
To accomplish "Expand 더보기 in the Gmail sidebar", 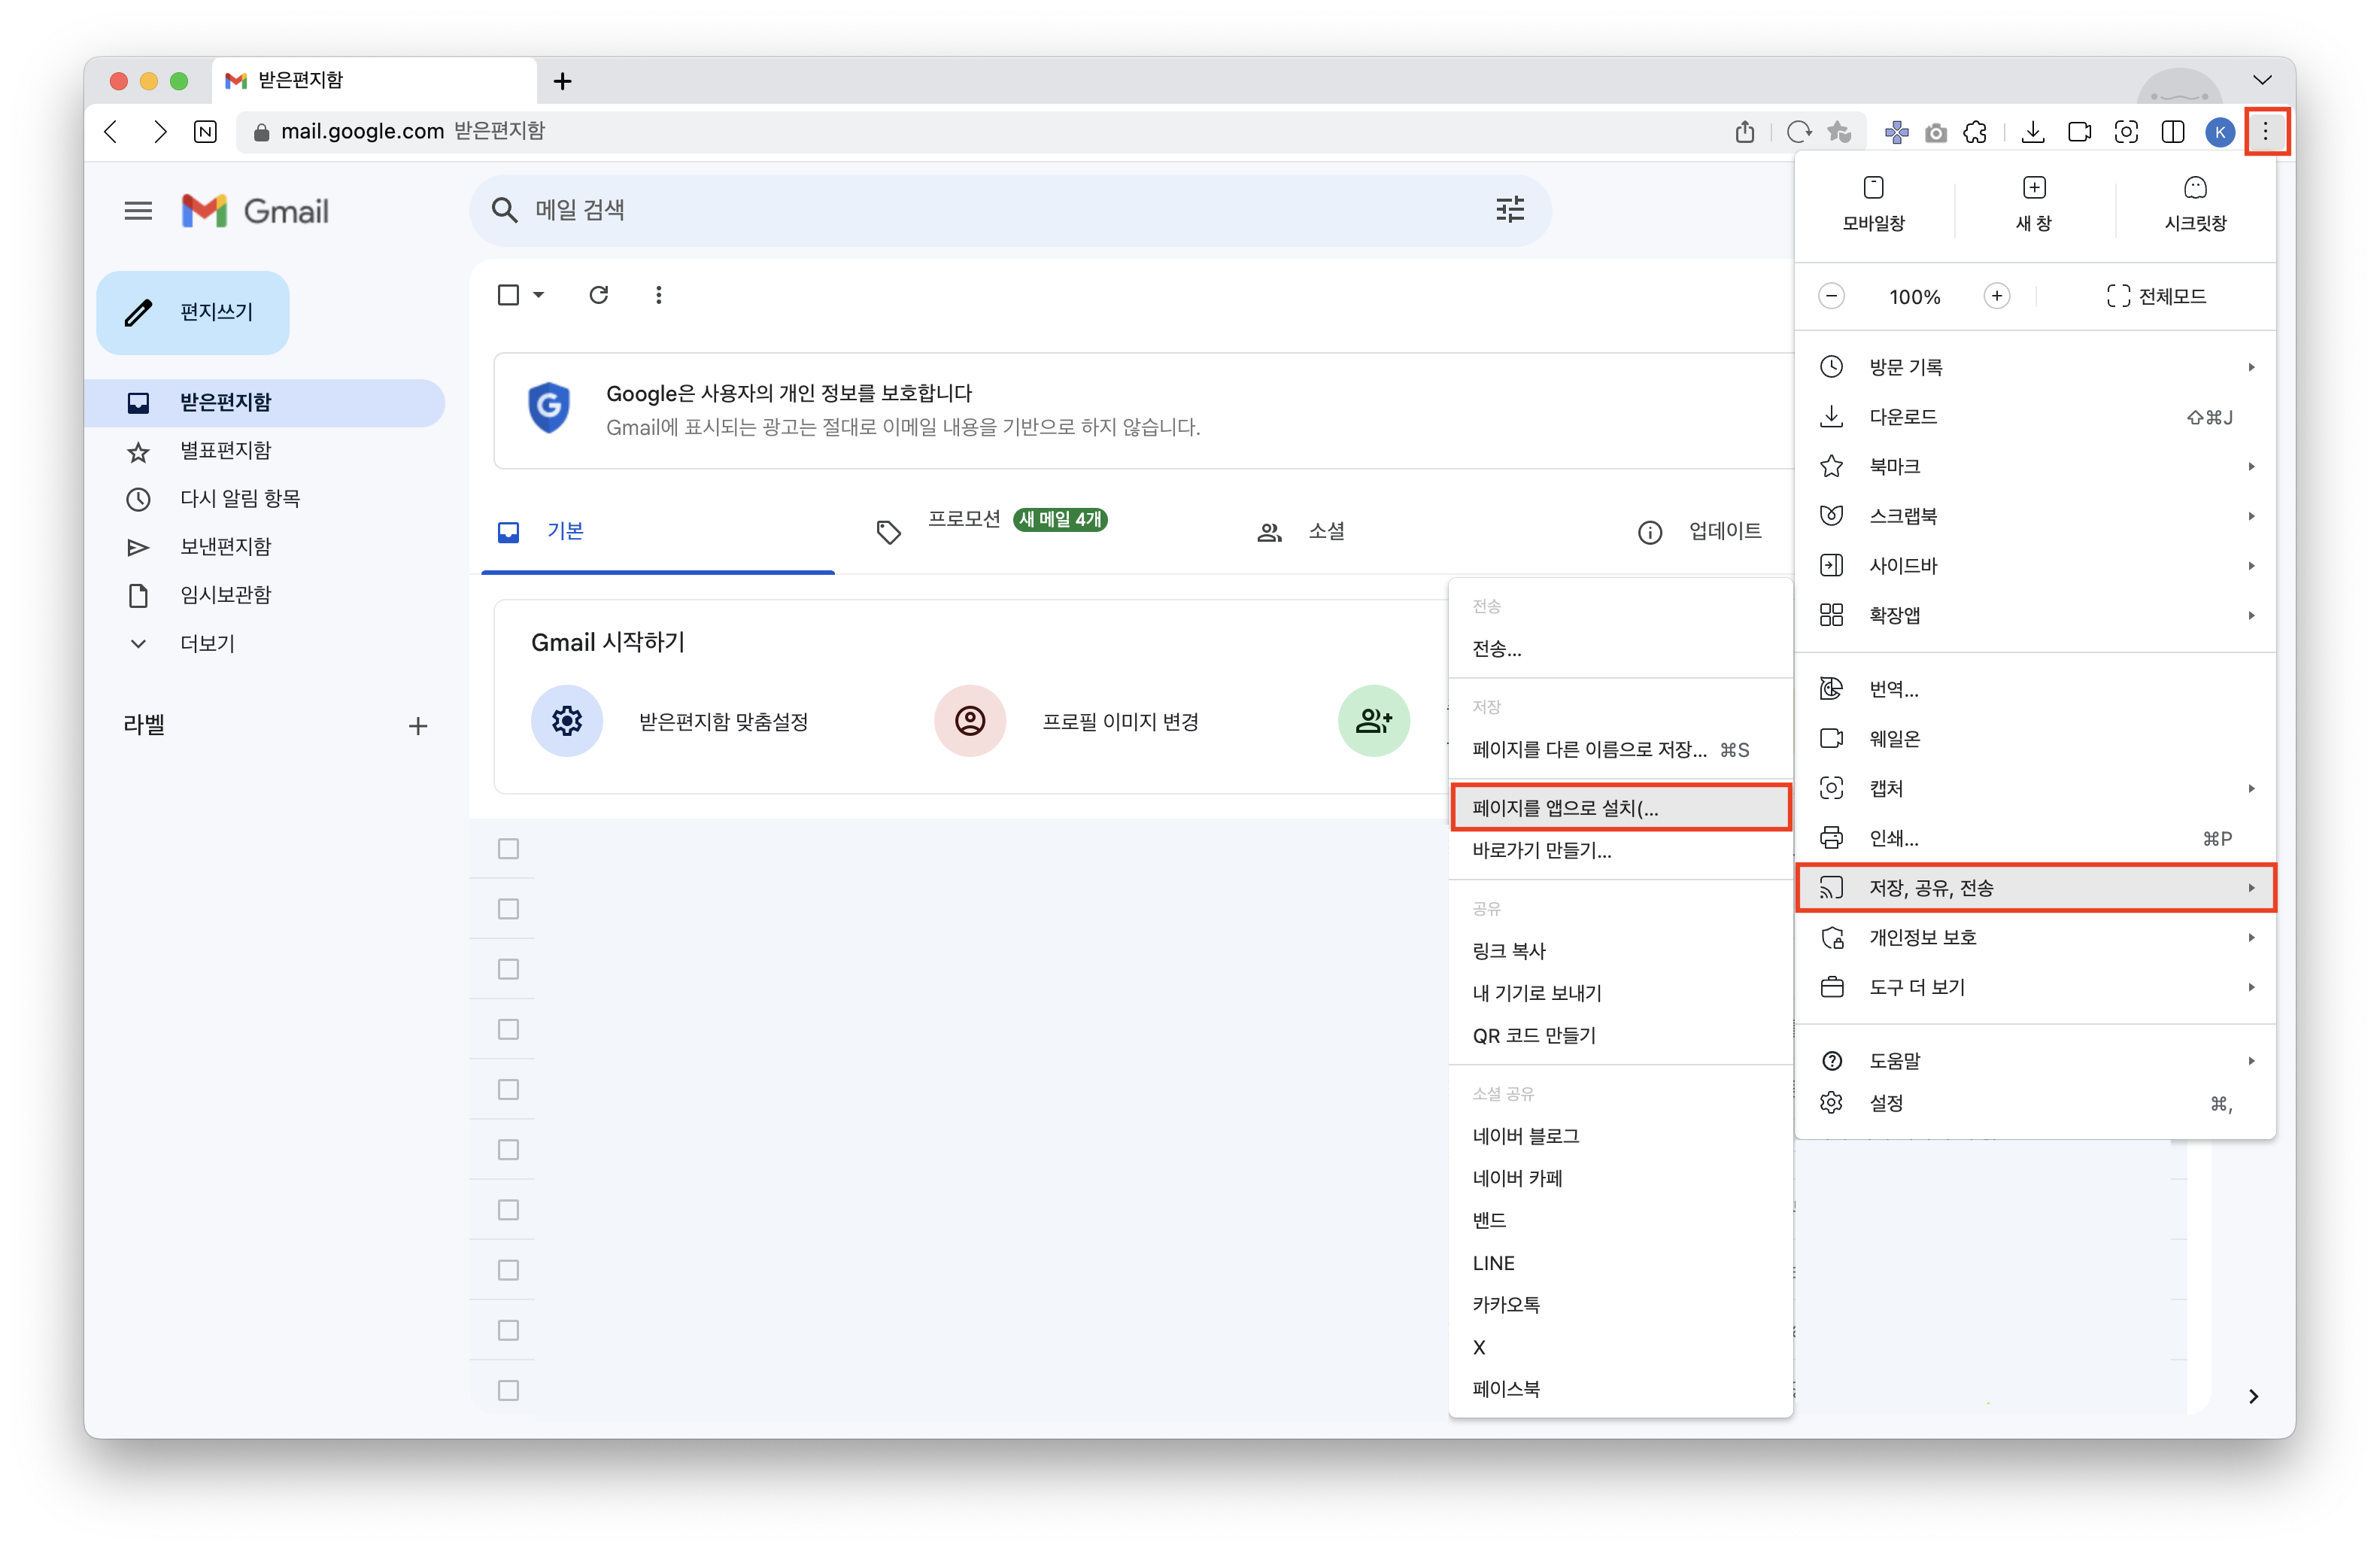I will pyautogui.click(x=206, y=643).
